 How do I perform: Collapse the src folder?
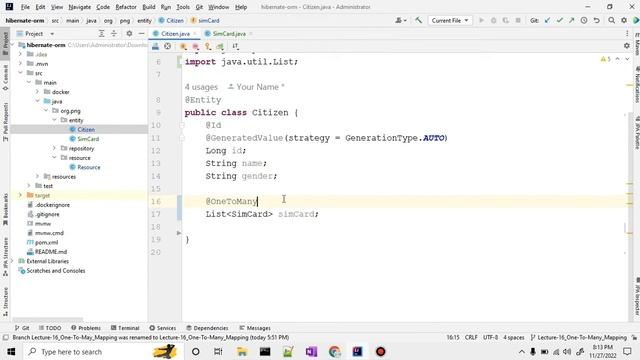click(x=20, y=73)
